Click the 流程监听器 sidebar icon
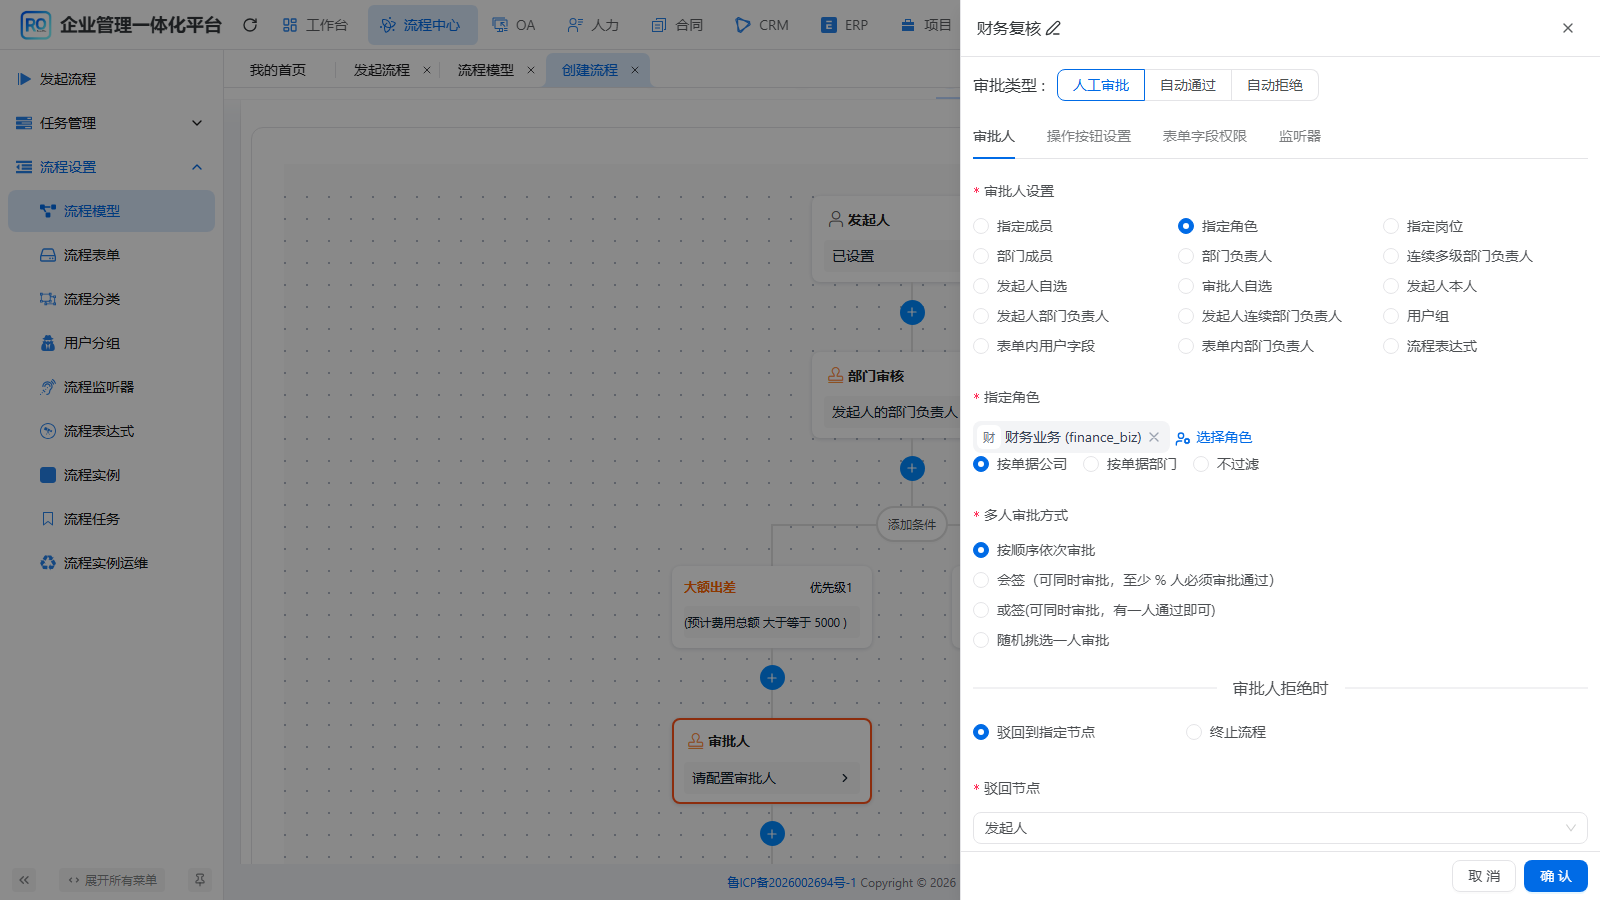This screenshot has height=900, width=1600. (x=48, y=387)
